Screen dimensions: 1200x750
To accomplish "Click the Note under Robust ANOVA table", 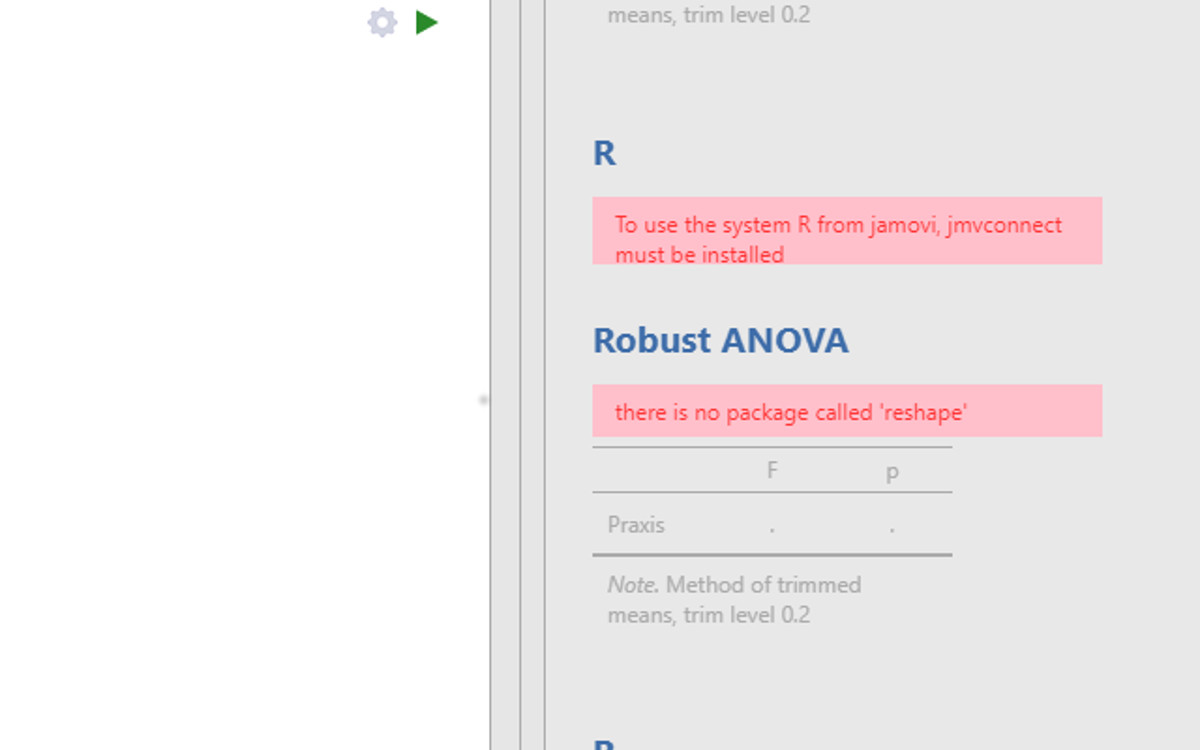I will click(x=734, y=599).
